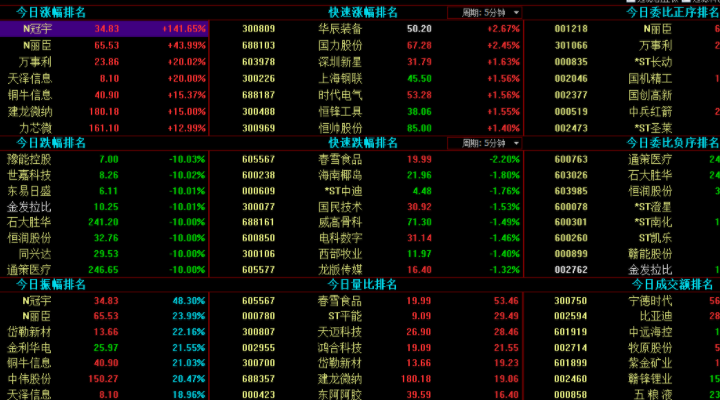Select 鸿合科技 002955 row
Screen dimensions: 720x400
366,348
